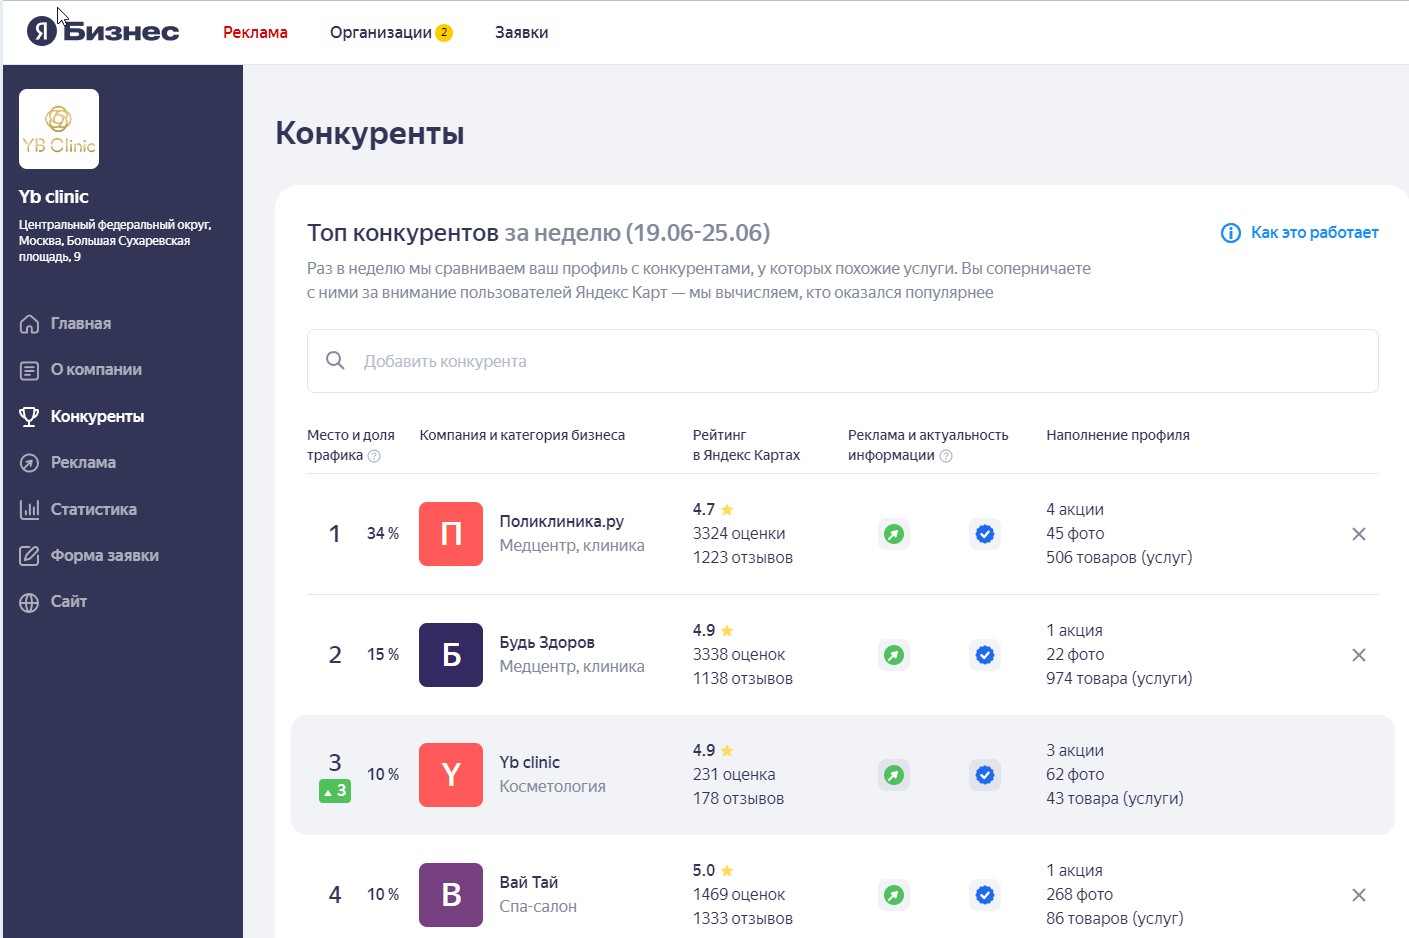The image size is (1409, 938).
Task: Click the green advertising icon in Yb clinic row
Action: 894,775
